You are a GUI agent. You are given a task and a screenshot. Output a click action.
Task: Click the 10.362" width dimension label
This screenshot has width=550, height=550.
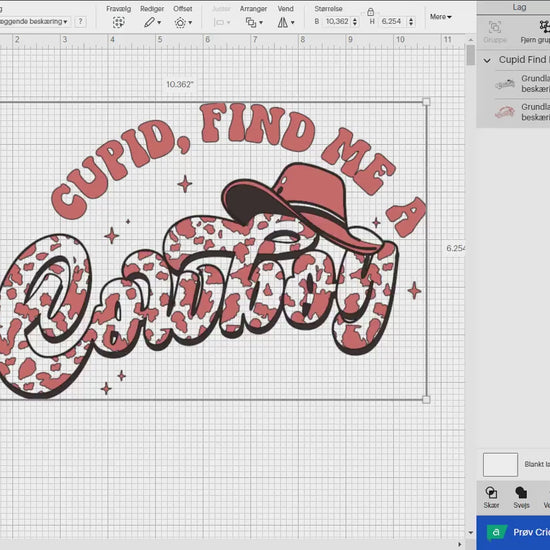pyautogui.click(x=180, y=84)
